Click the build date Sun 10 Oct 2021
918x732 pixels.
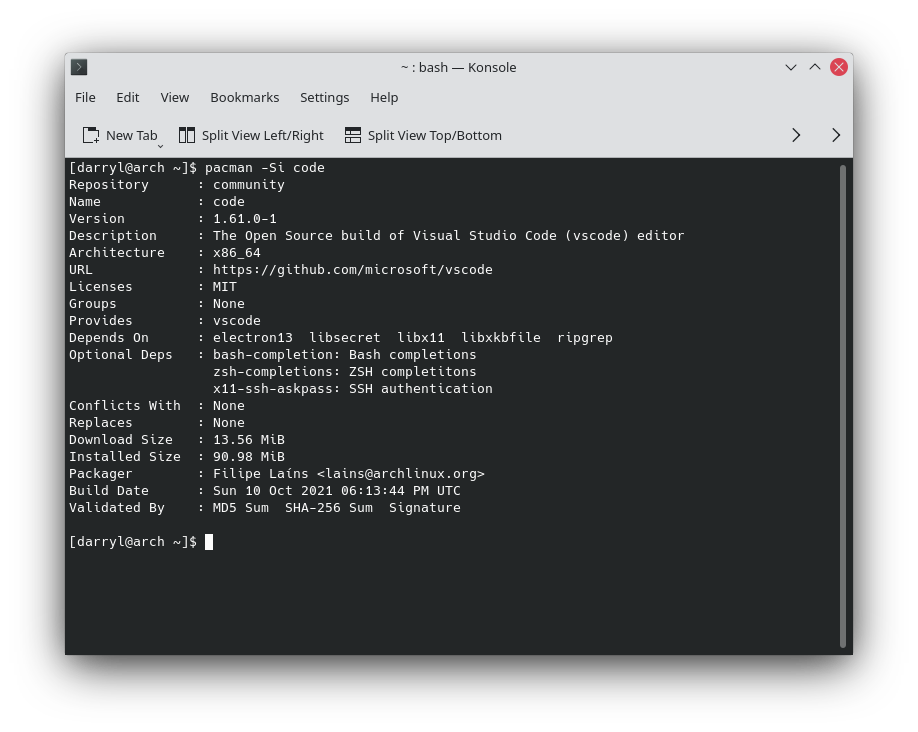pyautogui.click(x=273, y=491)
